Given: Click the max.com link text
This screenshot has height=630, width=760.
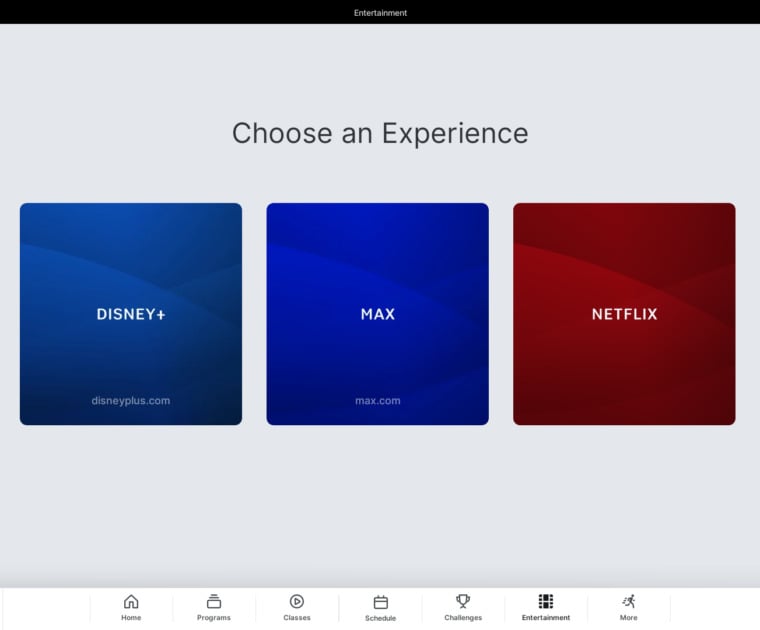Looking at the screenshot, I should pos(378,401).
